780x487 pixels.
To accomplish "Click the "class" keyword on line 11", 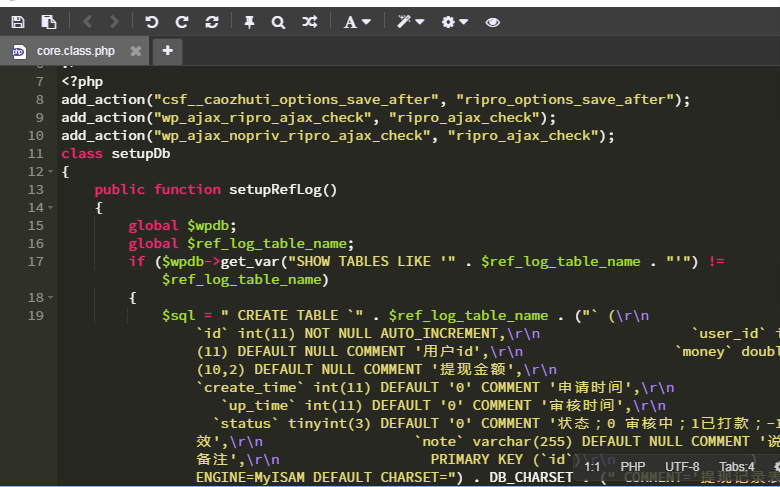I will (x=82, y=153).
